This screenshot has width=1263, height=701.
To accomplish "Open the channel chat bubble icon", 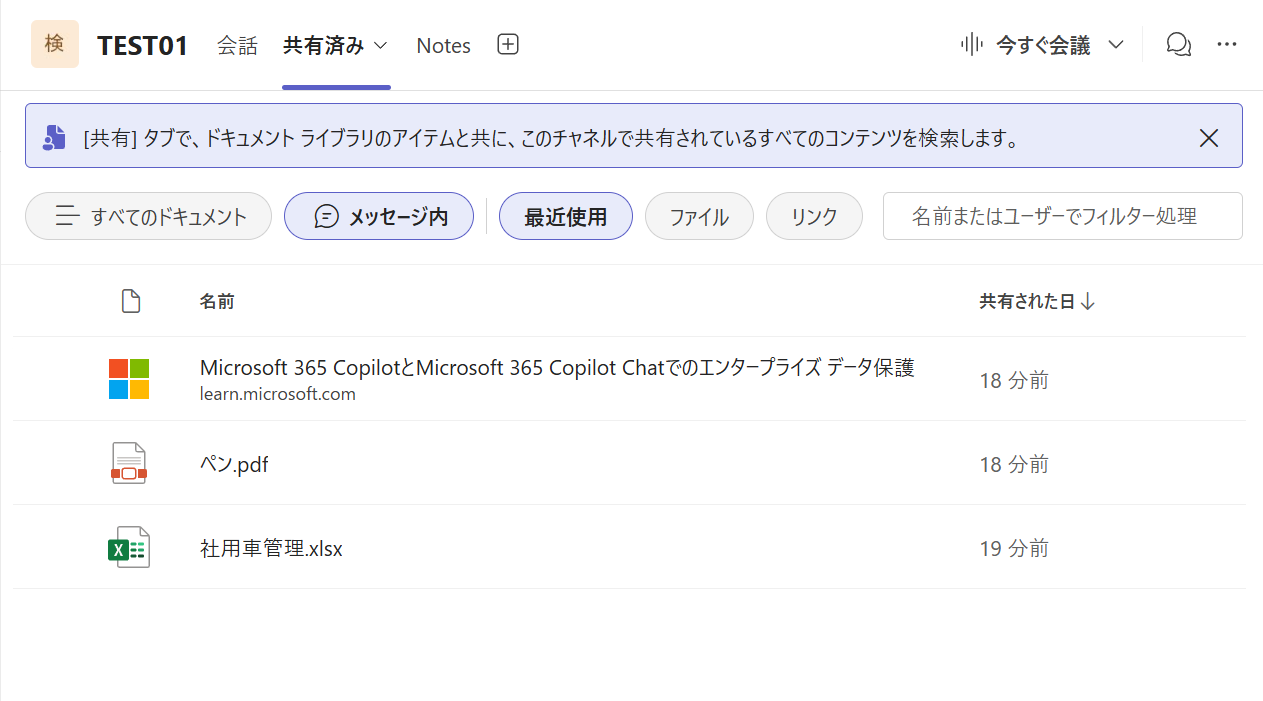I will 1179,45.
